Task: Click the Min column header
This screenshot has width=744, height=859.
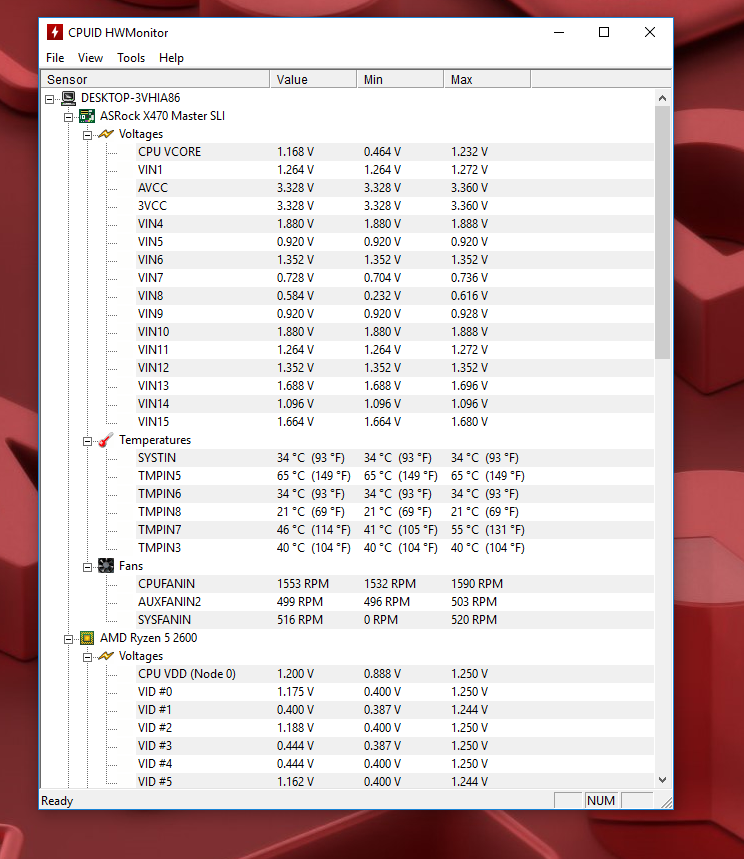Action: click(x=400, y=79)
